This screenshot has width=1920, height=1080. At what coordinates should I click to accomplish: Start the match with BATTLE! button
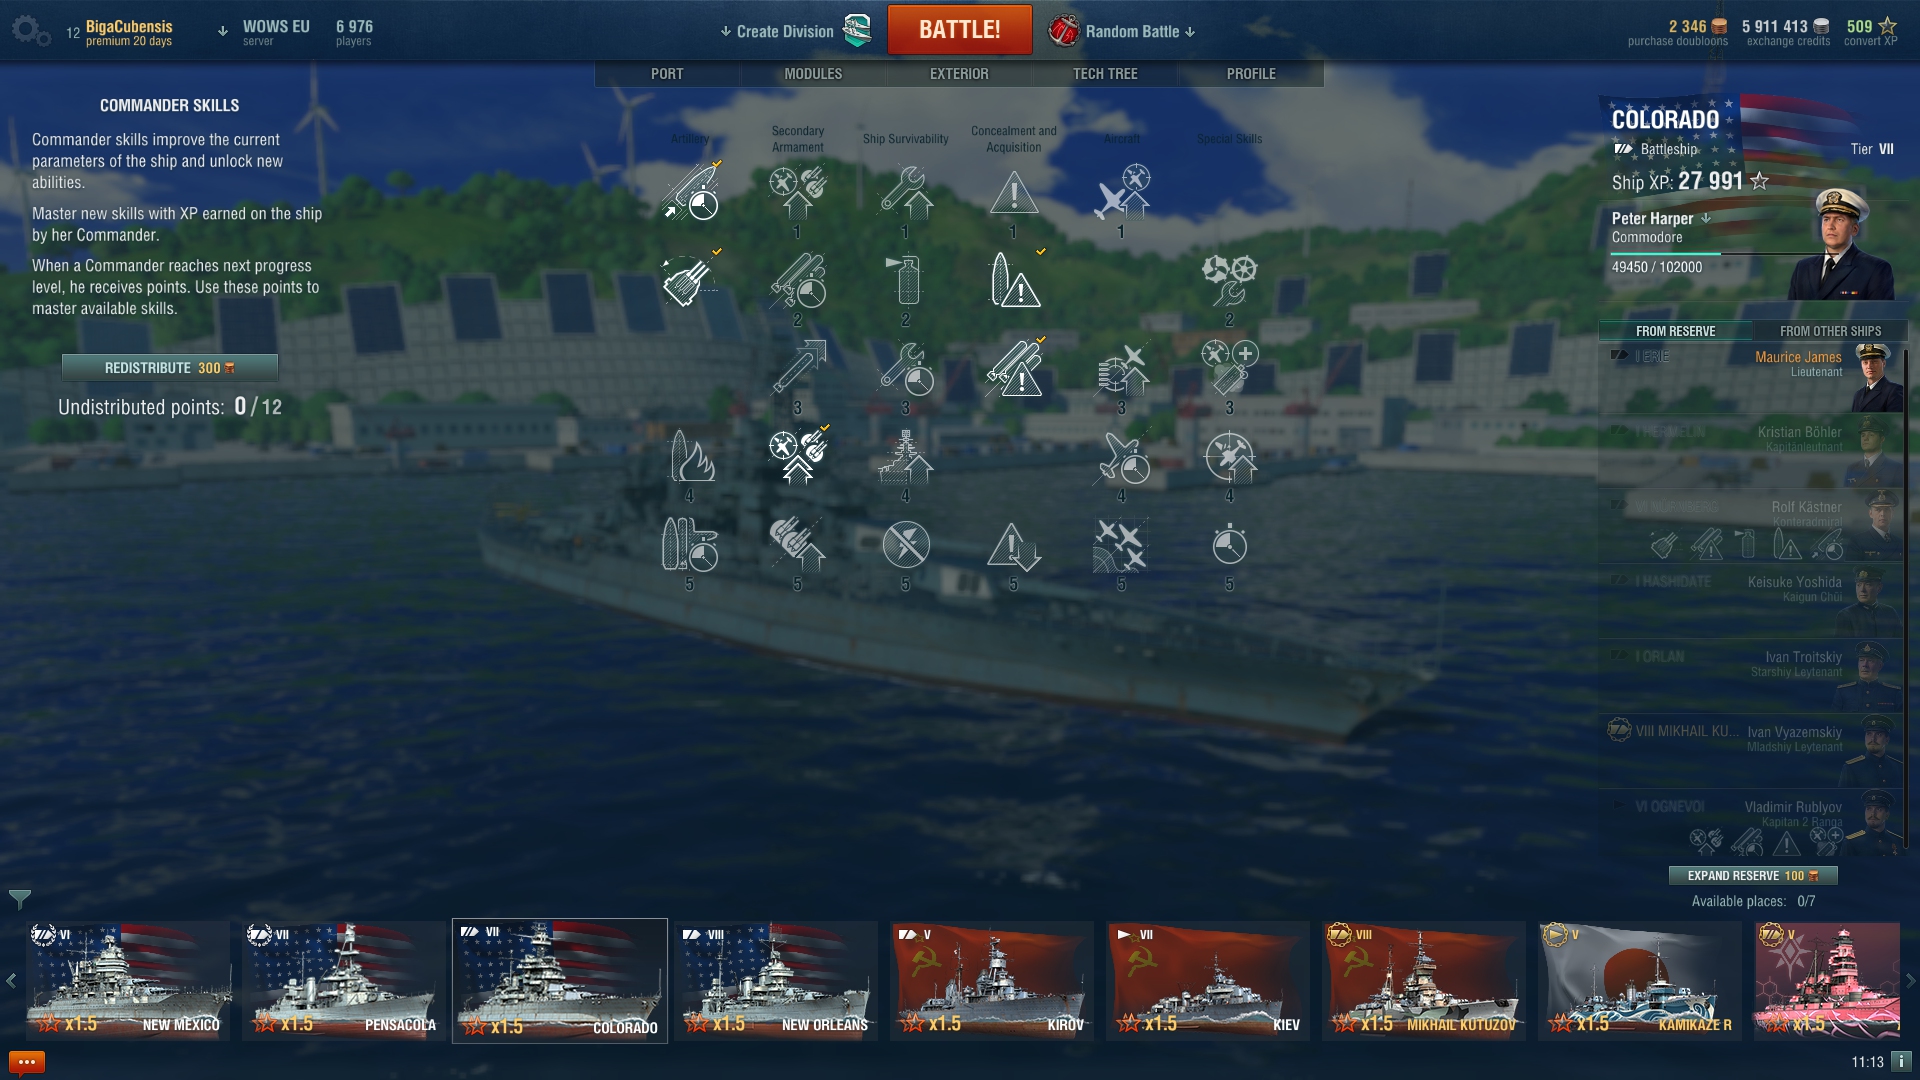pyautogui.click(x=959, y=30)
